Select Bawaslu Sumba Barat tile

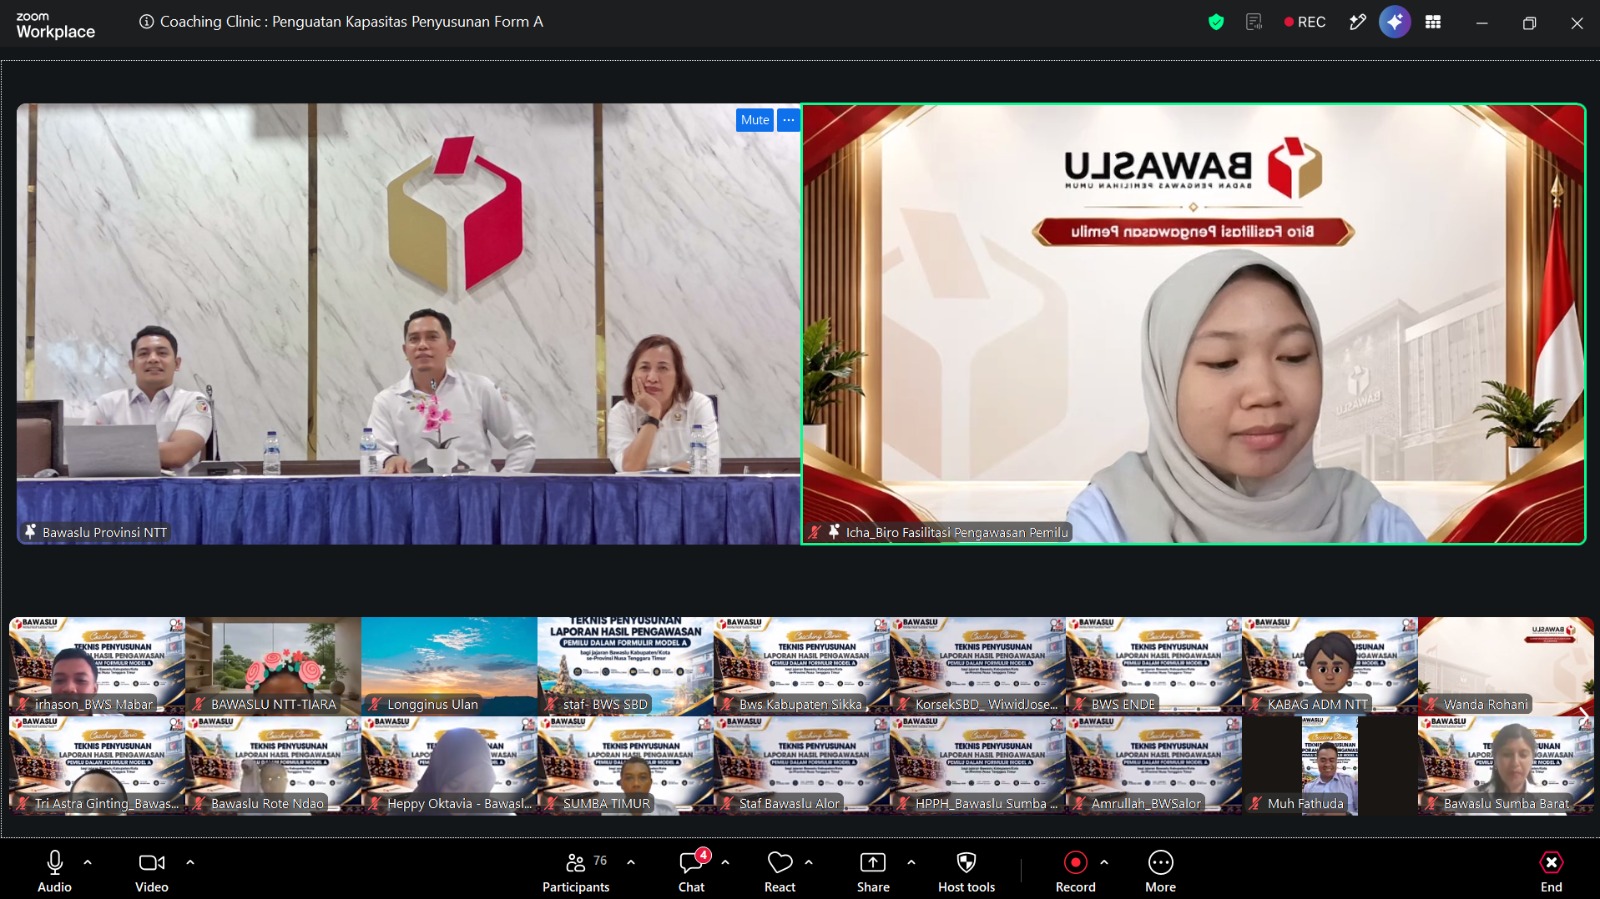(1506, 766)
